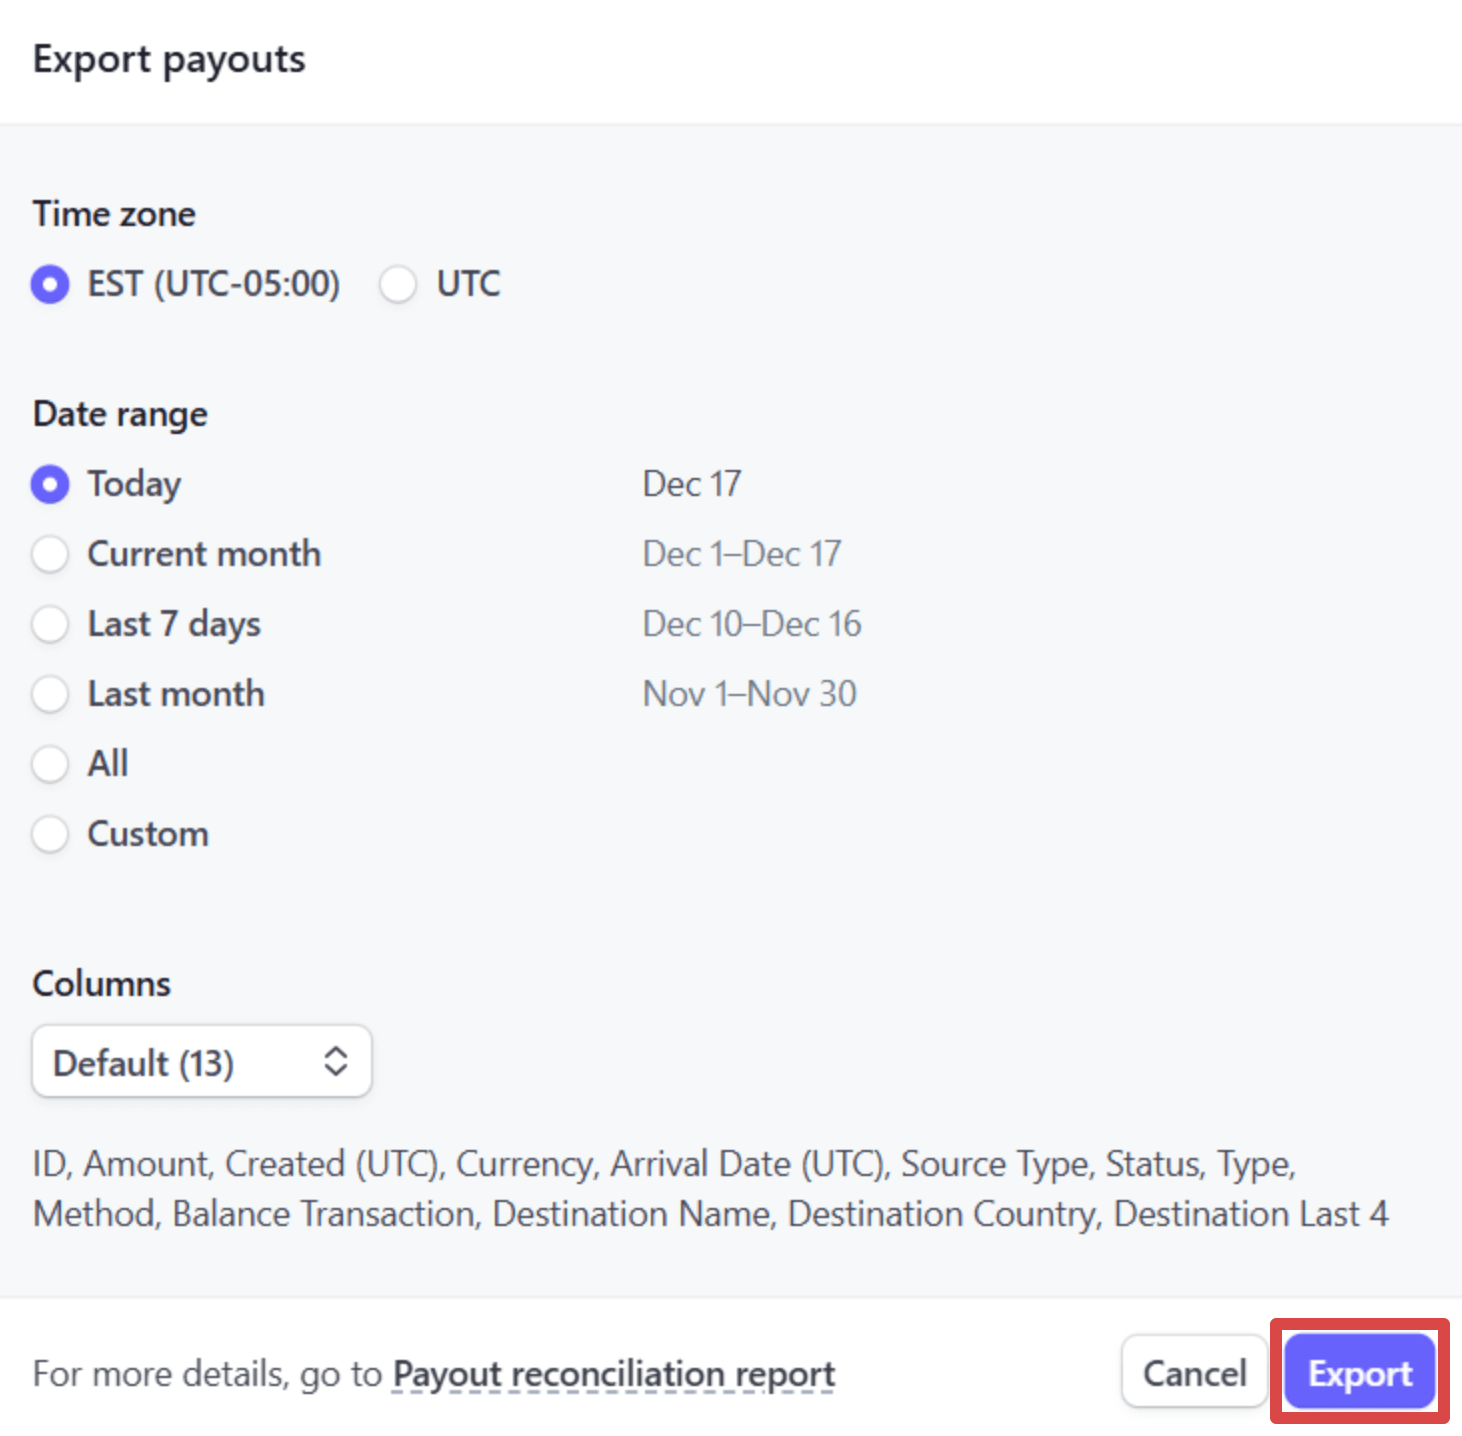Click the Export payouts dialog title
Screen dimensions: 1462x1436
coord(169,58)
